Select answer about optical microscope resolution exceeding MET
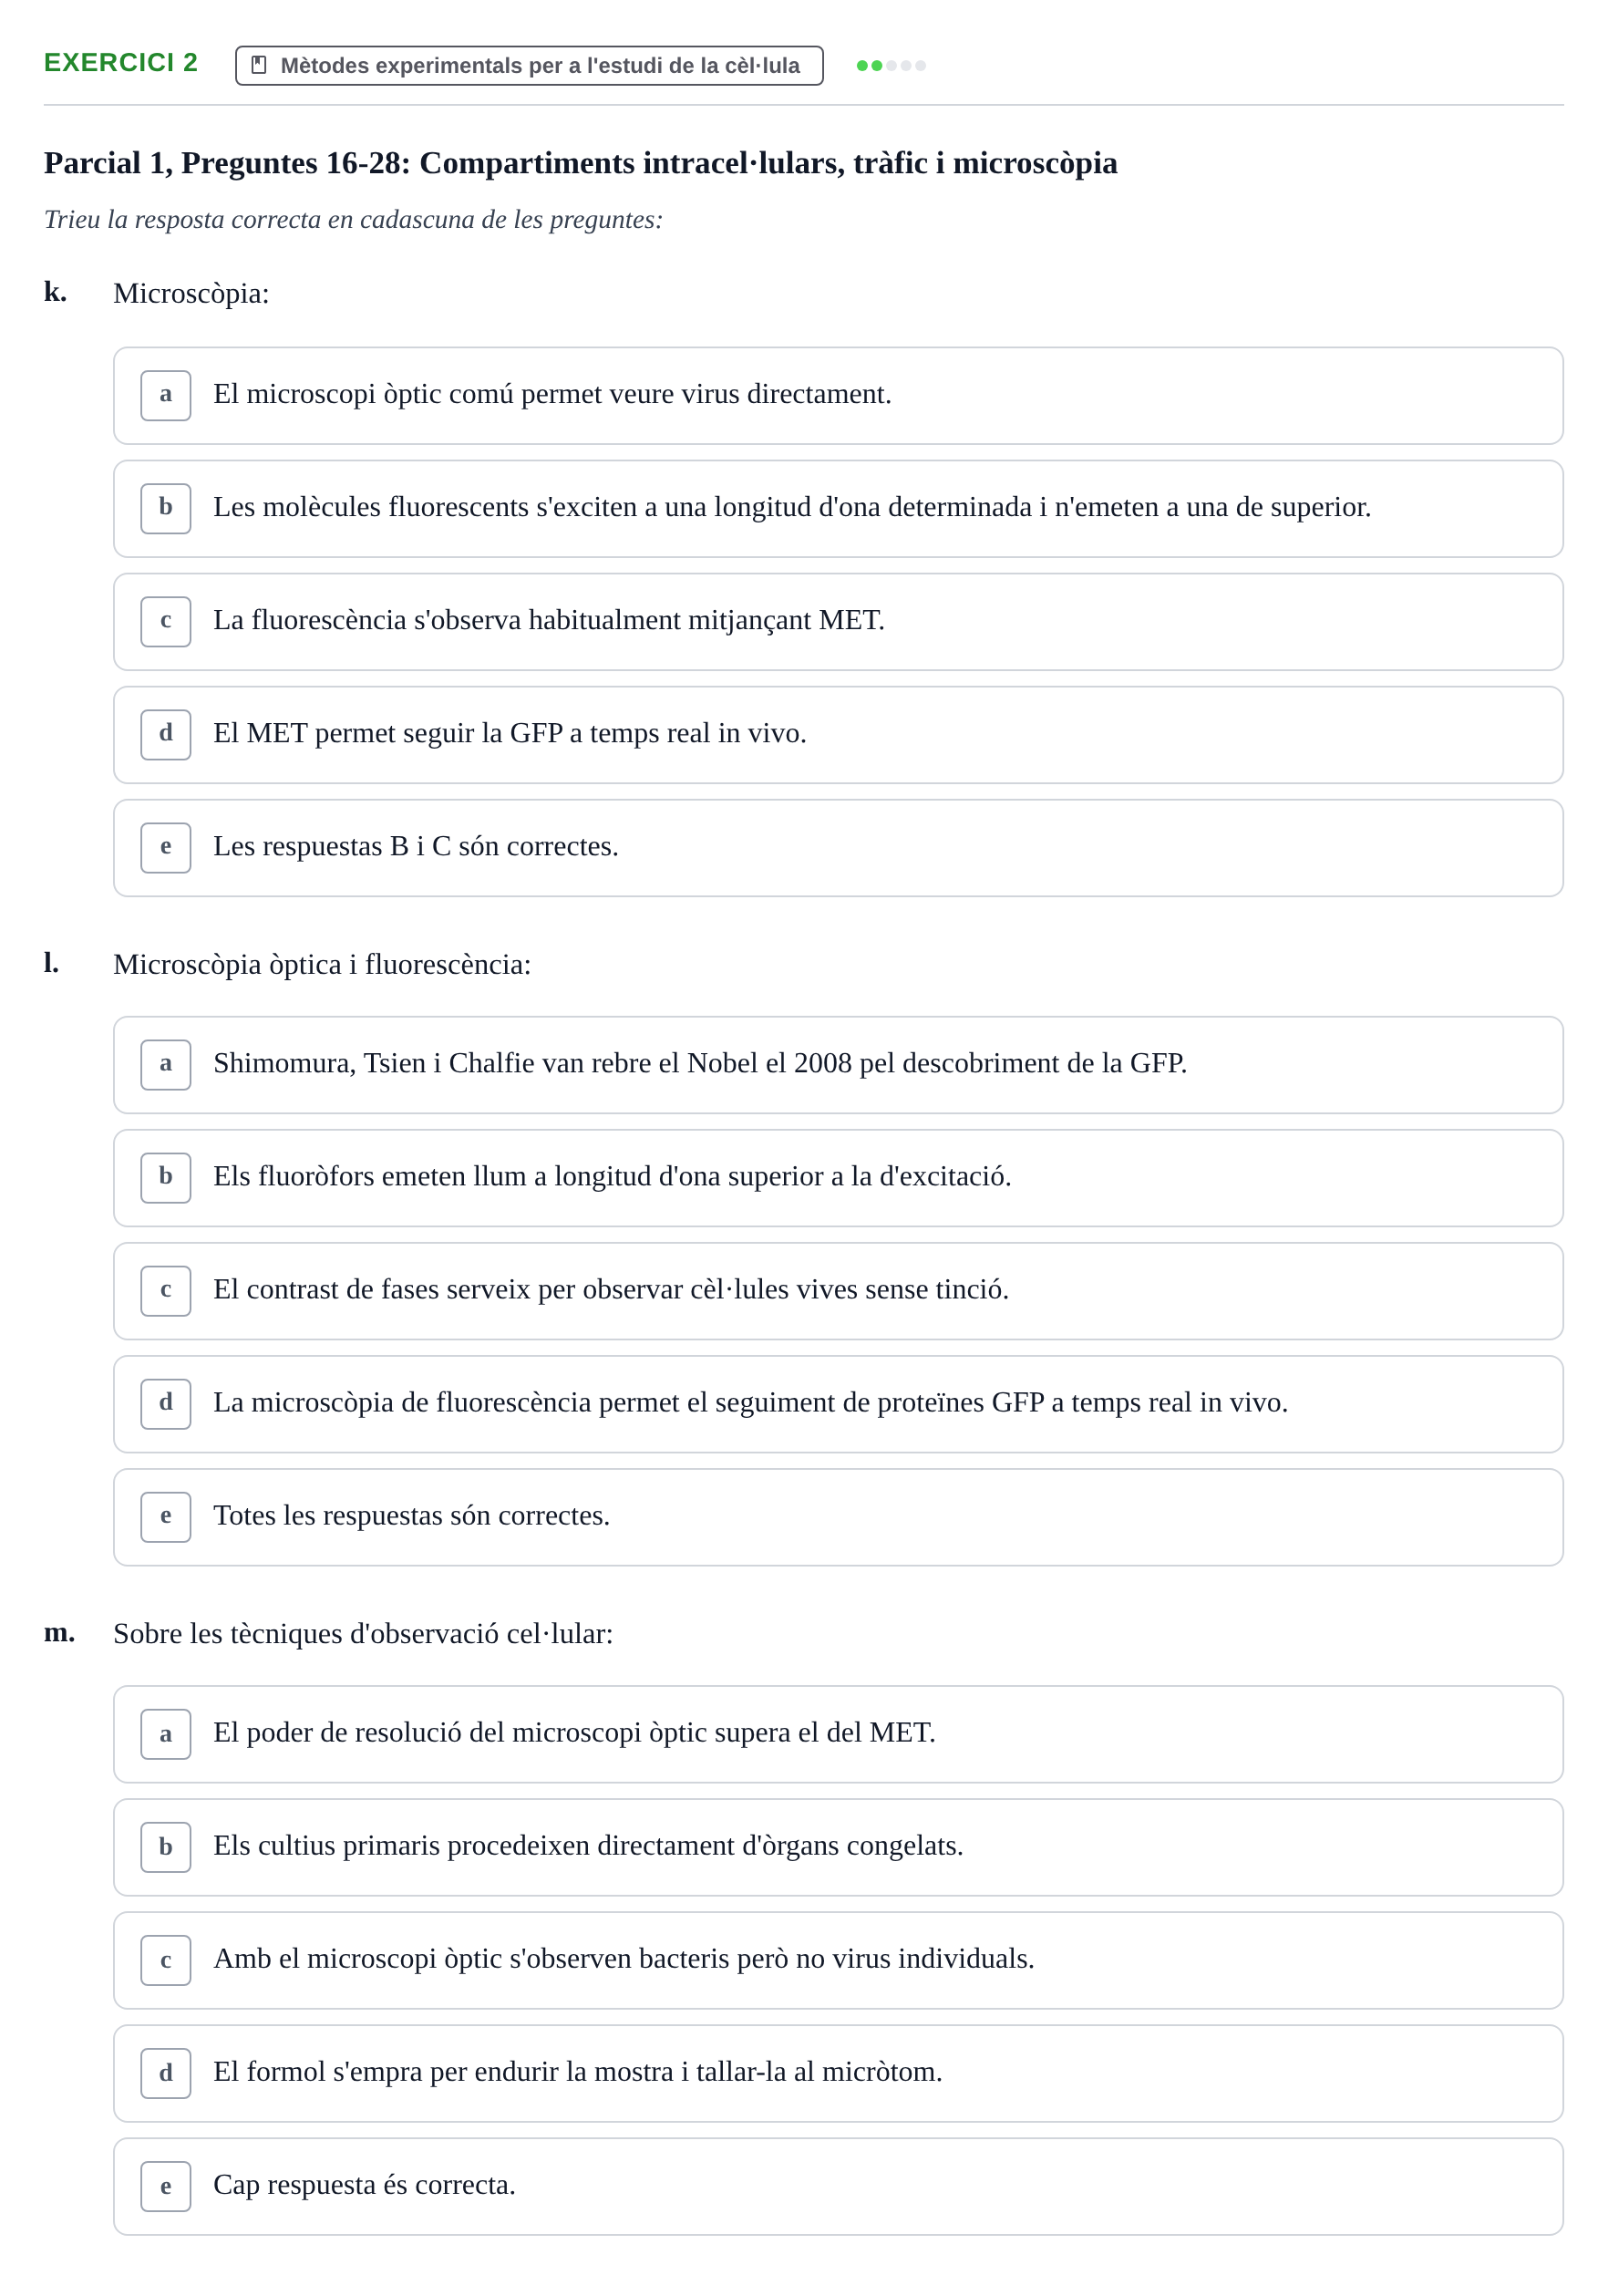This screenshot has width=1608, height=2296. (x=838, y=1734)
